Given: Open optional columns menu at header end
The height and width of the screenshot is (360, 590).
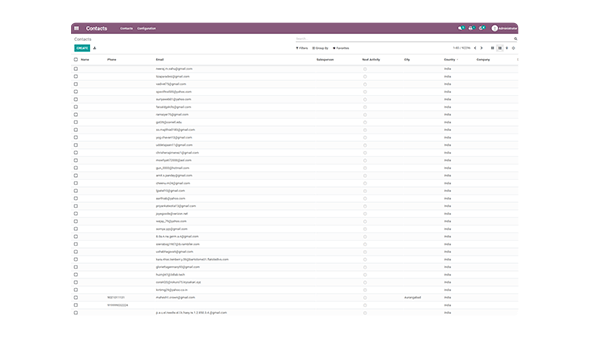Looking at the screenshot, I should 517,59.
